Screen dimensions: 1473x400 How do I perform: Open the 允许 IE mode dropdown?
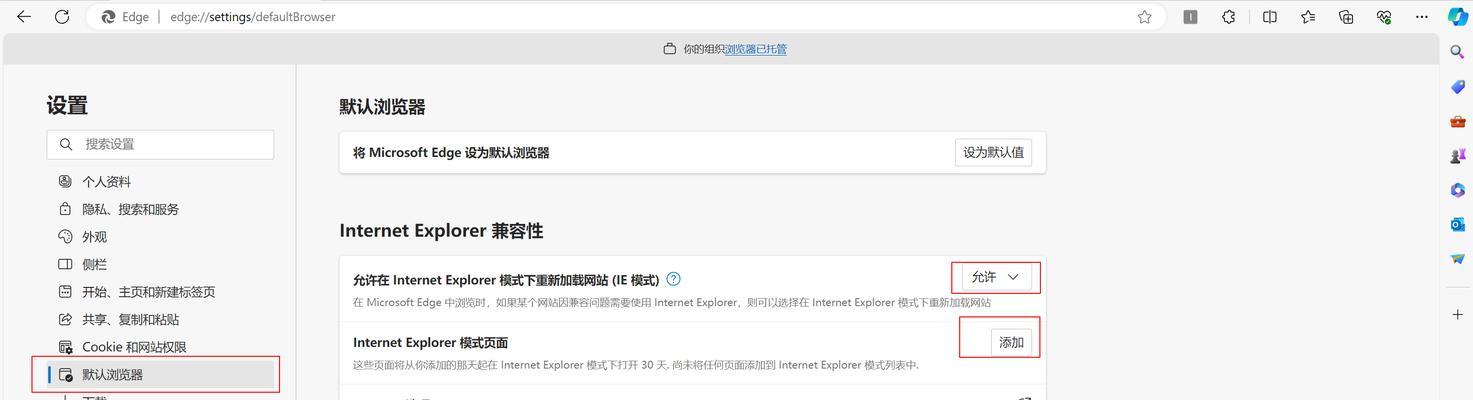coord(996,277)
